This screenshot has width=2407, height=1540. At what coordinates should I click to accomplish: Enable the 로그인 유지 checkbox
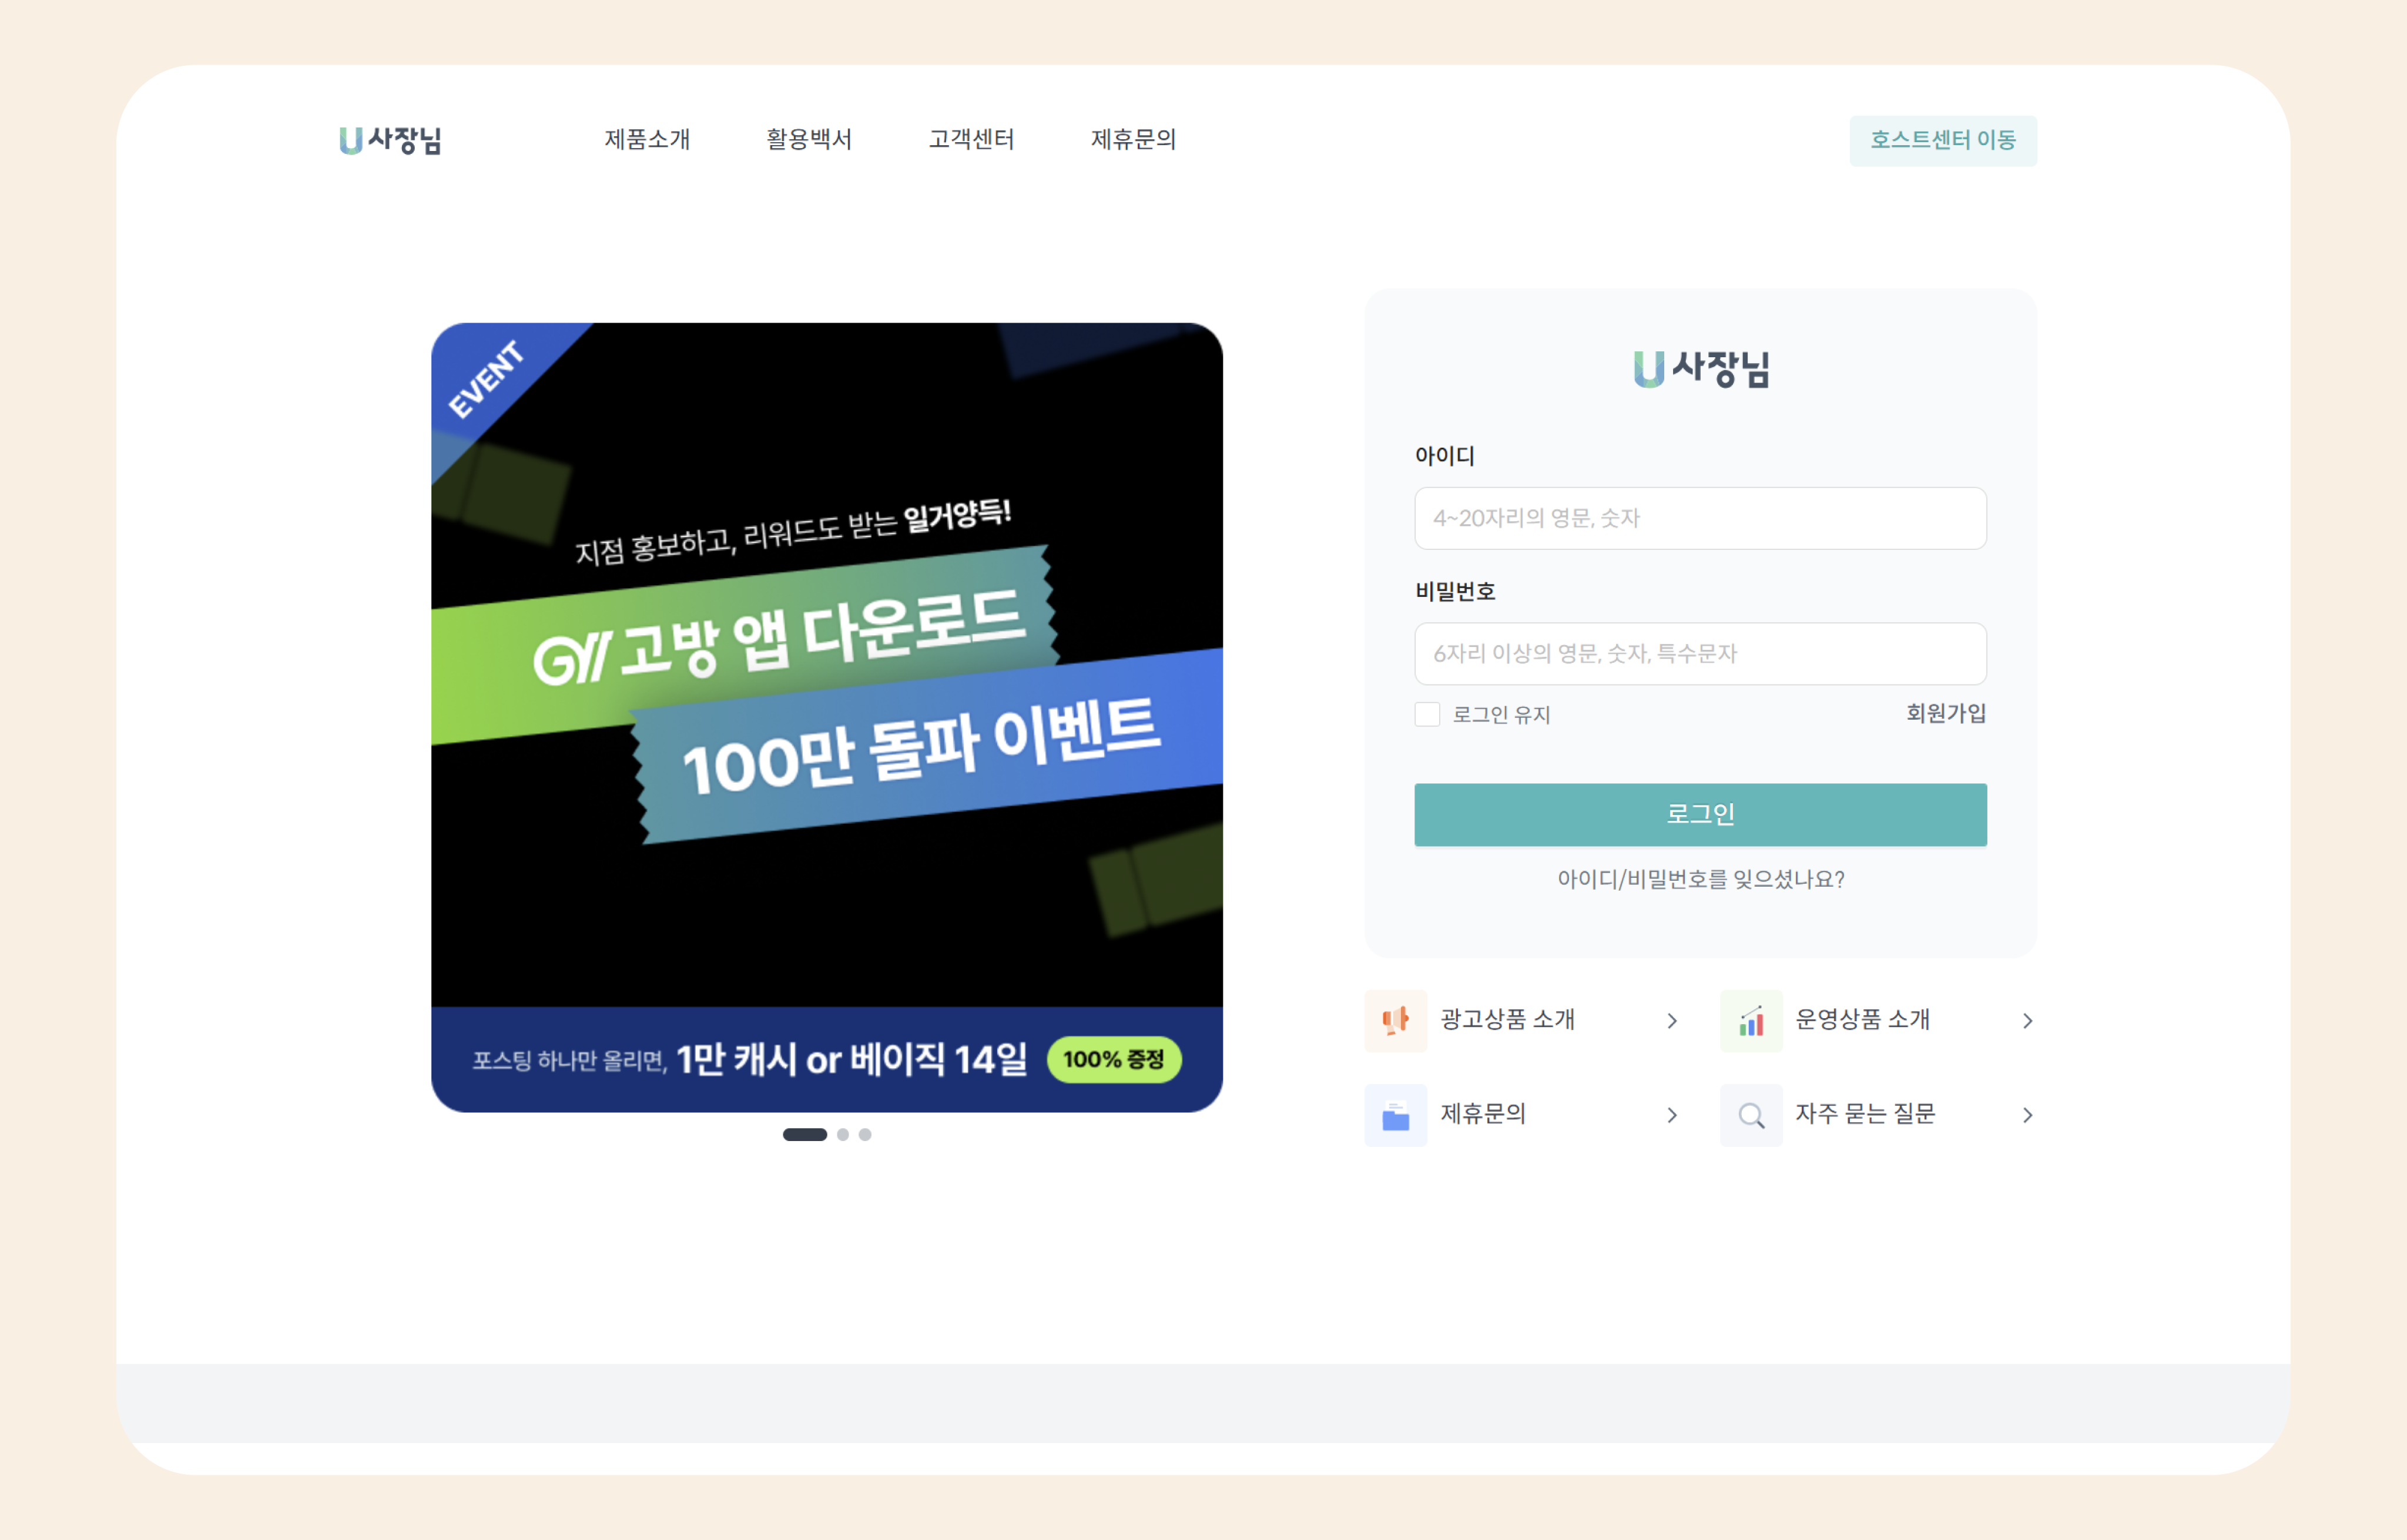[x=1427, y=714]
